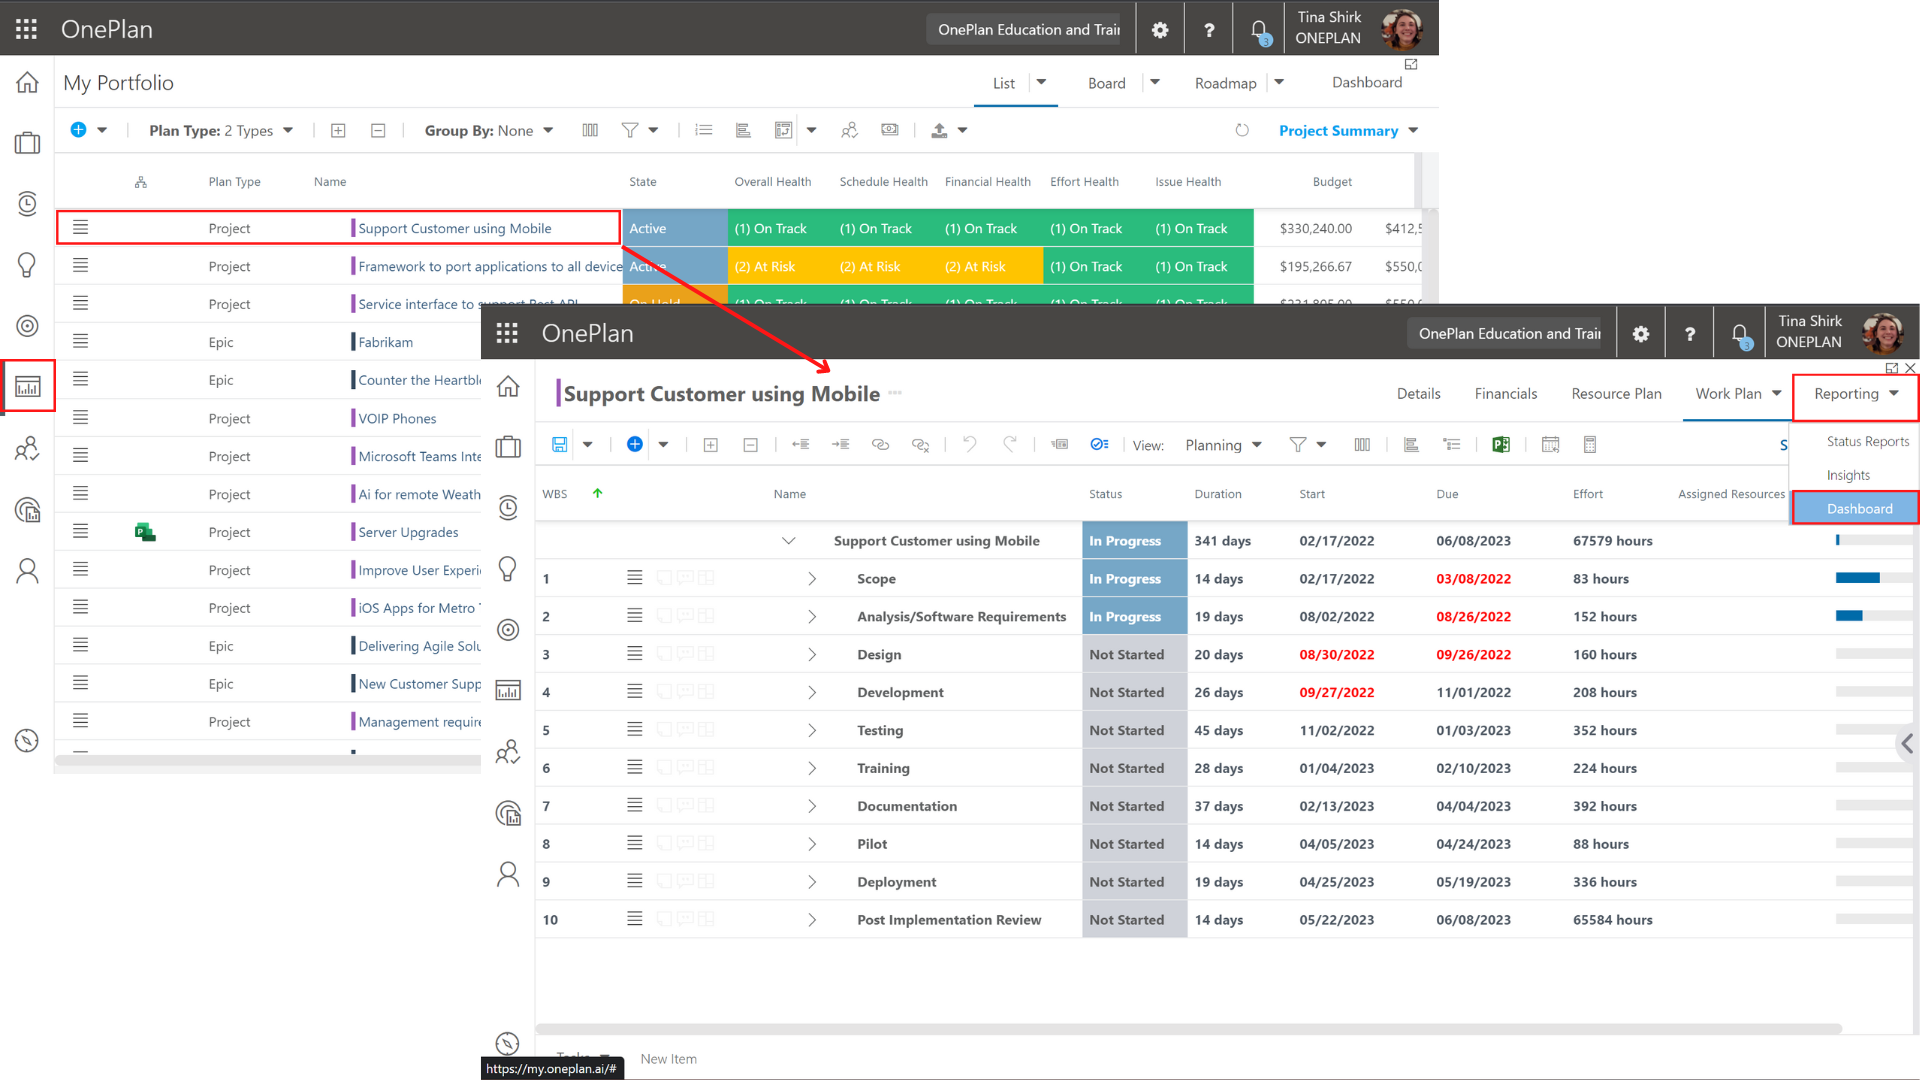Click the link tasks icon in work plan toolbar
The height and width of the screenshot is (1080, 1920).
(x=881, y=445)
